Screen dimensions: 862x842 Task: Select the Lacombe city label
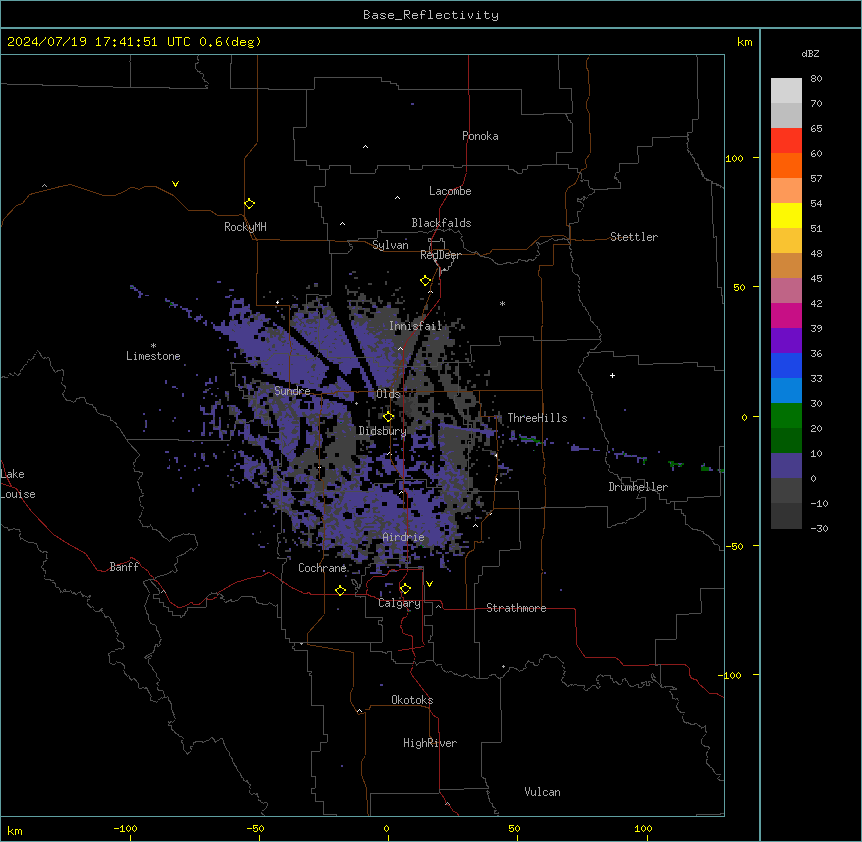[x=450, y=191]
